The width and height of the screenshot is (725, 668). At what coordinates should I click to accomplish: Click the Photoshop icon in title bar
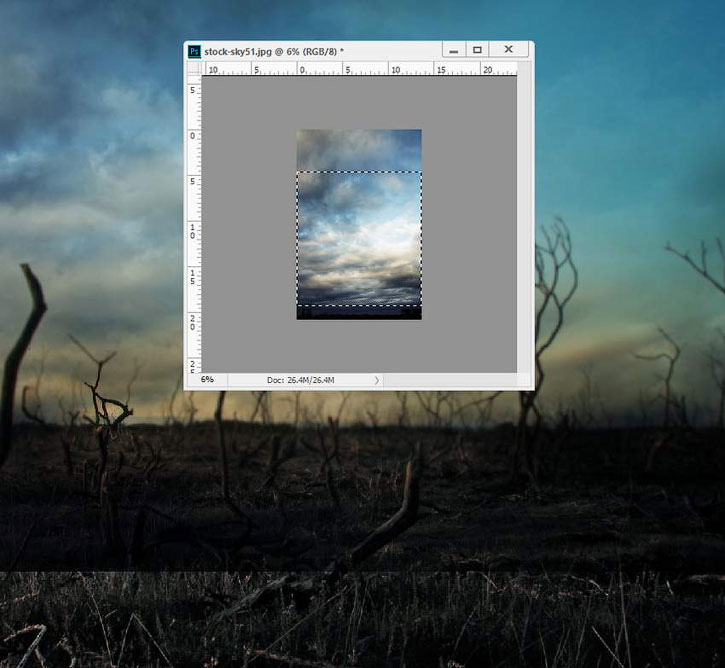[x=194, y=51]
